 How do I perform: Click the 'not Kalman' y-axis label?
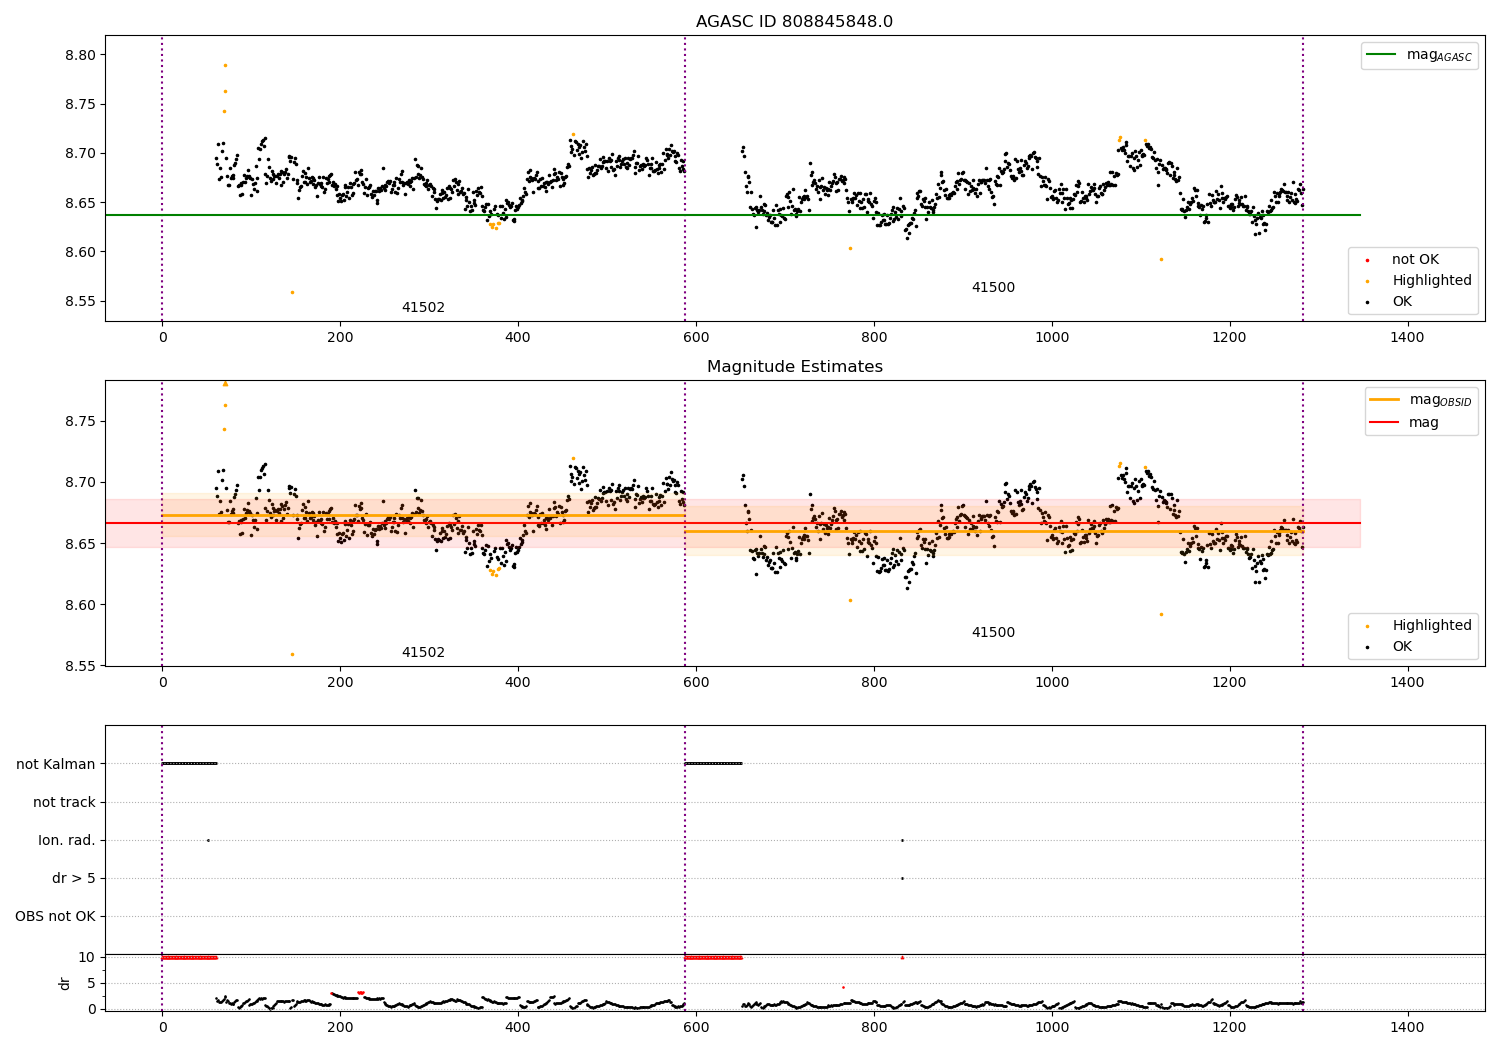(56, 765)
